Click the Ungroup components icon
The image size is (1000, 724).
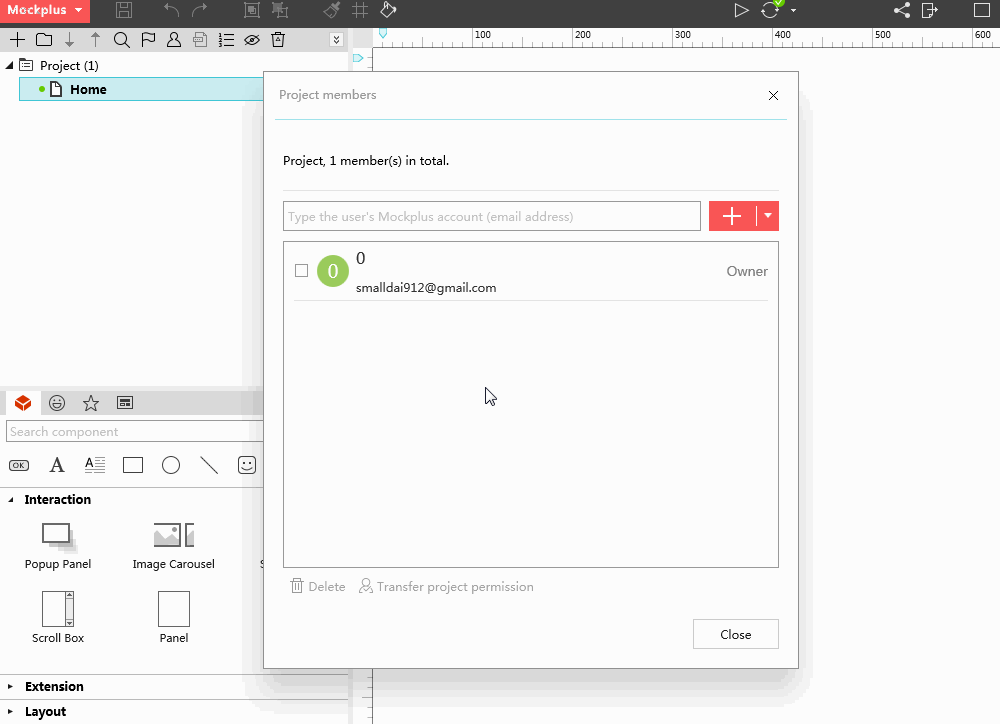[x=279, y=10]
